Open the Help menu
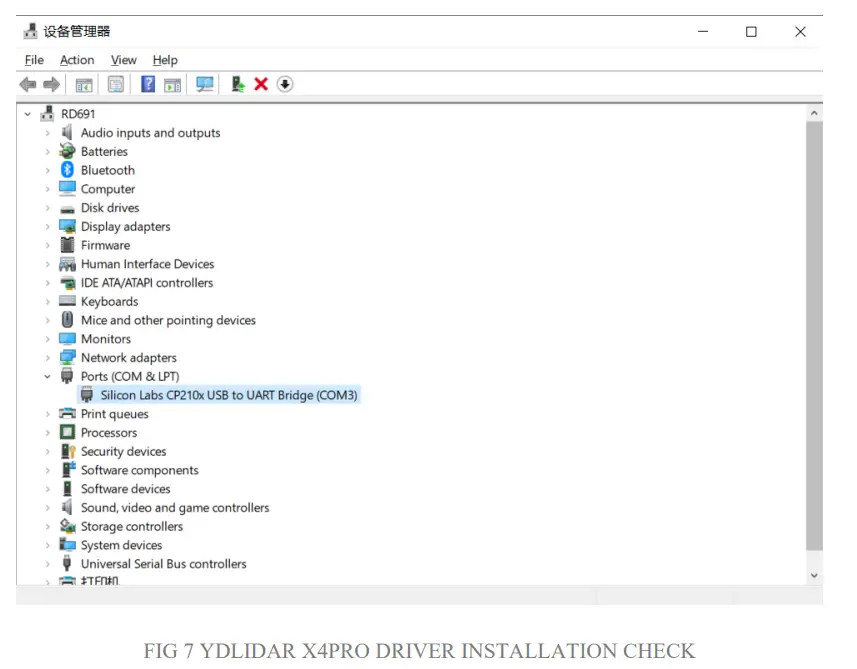 click(x=164, y=60)
